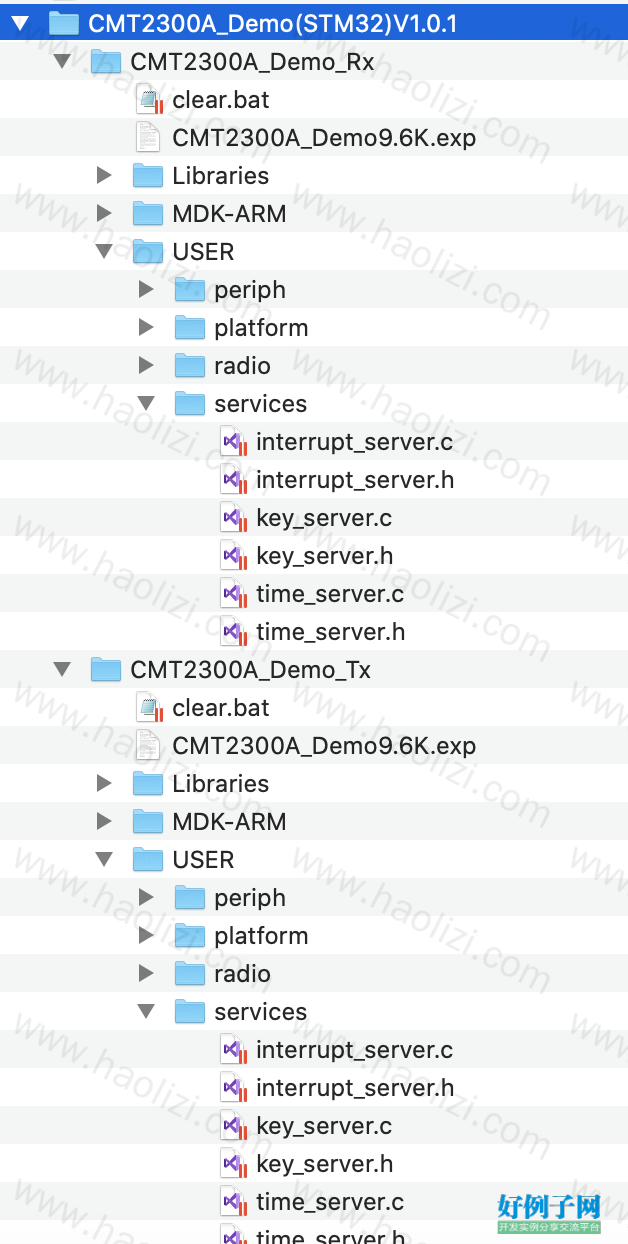Select interrupt_server.c file icon in Demo_Rx services
628x1244 pixels.
[x=233, y=442]
